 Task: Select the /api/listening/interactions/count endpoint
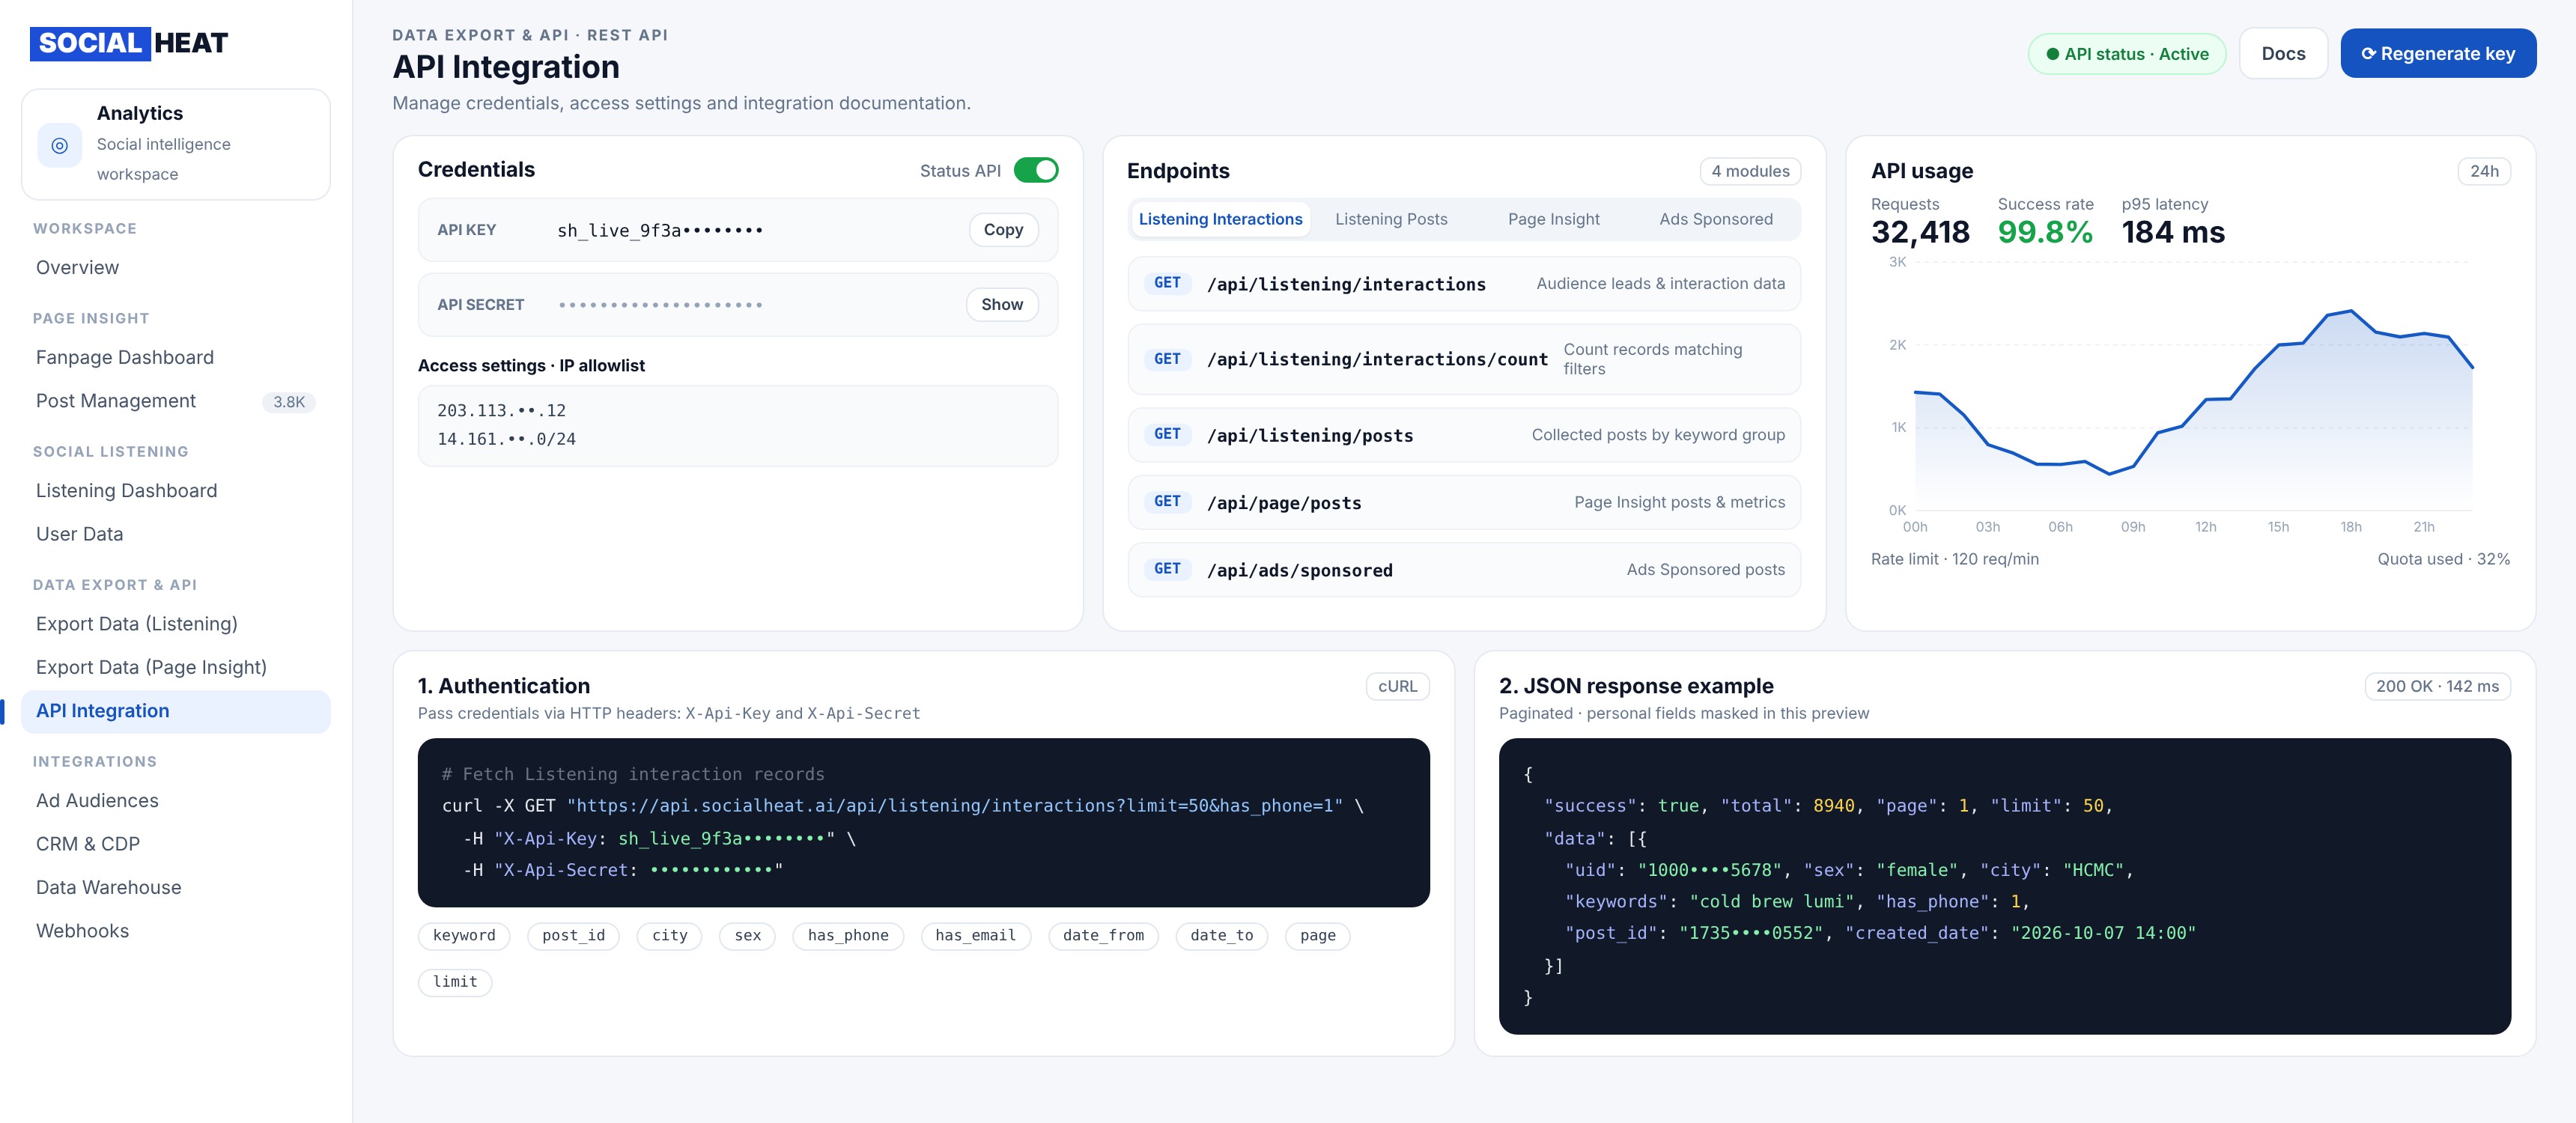(1463, 359)
